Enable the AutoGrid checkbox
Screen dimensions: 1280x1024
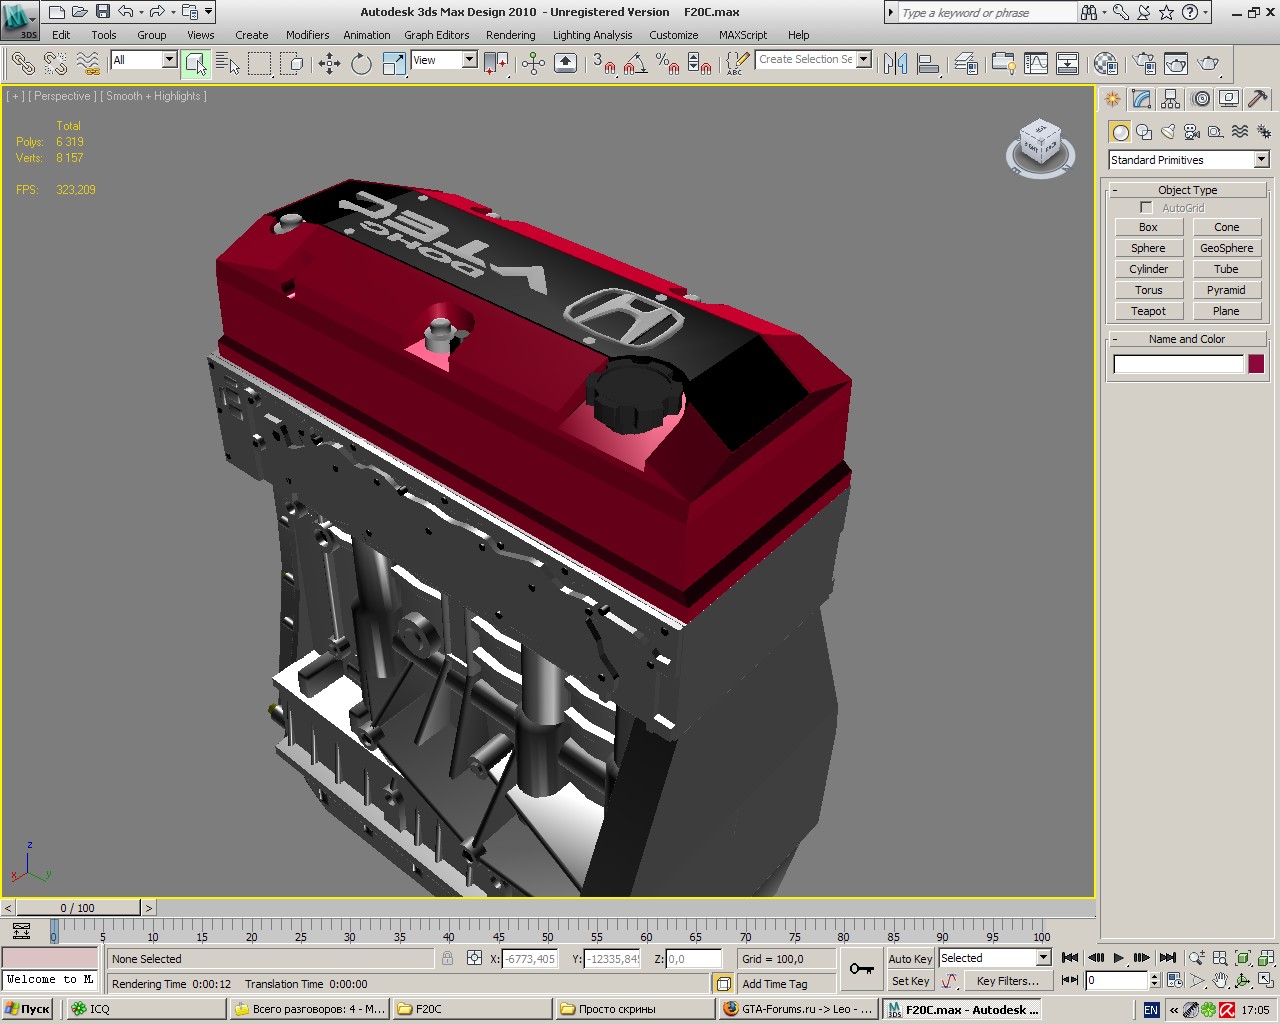(x=1146, y=208)
